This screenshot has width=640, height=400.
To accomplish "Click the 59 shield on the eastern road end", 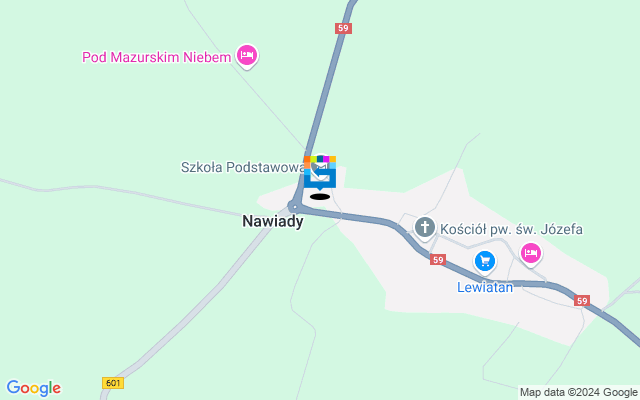I will pos(582,301).
